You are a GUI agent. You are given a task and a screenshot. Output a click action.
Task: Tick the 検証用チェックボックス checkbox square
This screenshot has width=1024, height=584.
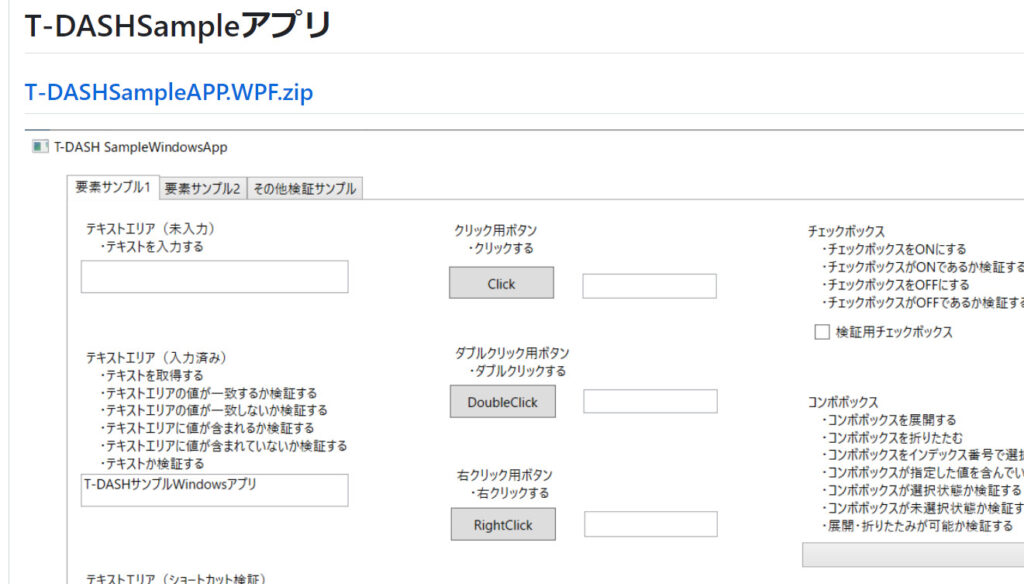822,332
